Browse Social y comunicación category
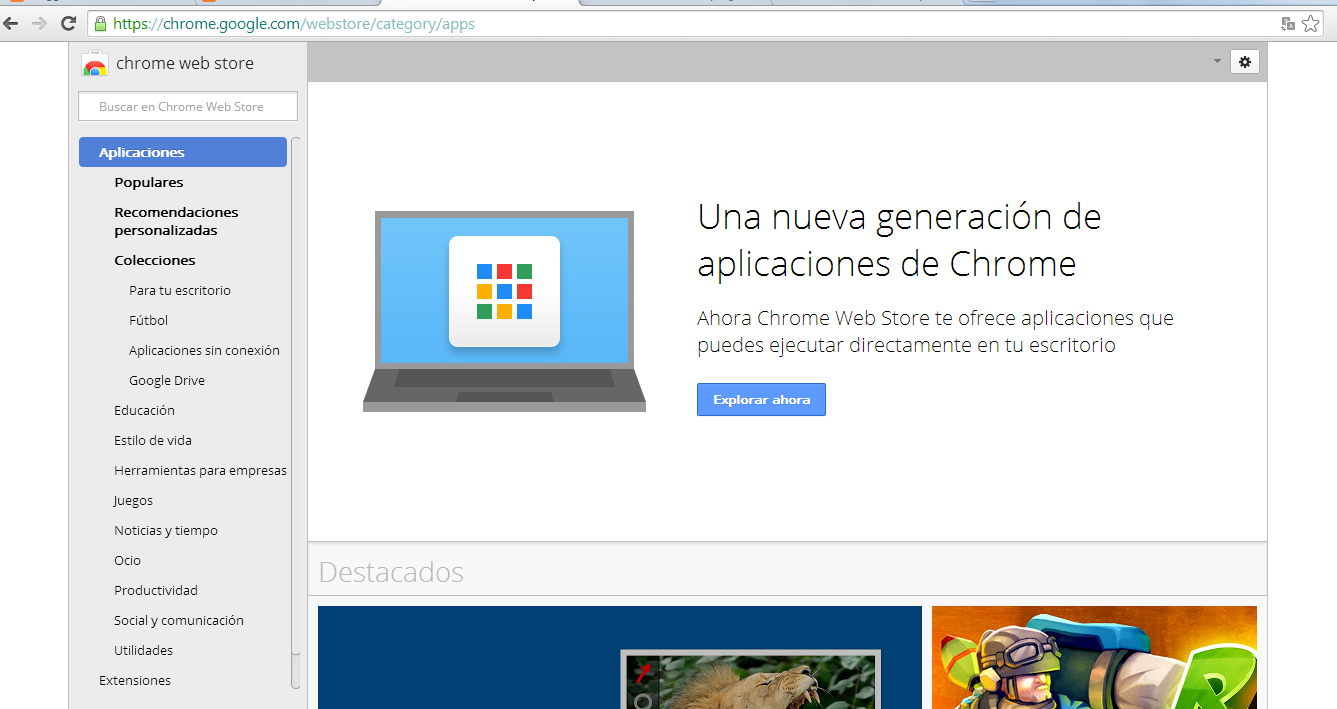Image resolution: width=1337 pixels, height=709 pixels. click(179, 620)
